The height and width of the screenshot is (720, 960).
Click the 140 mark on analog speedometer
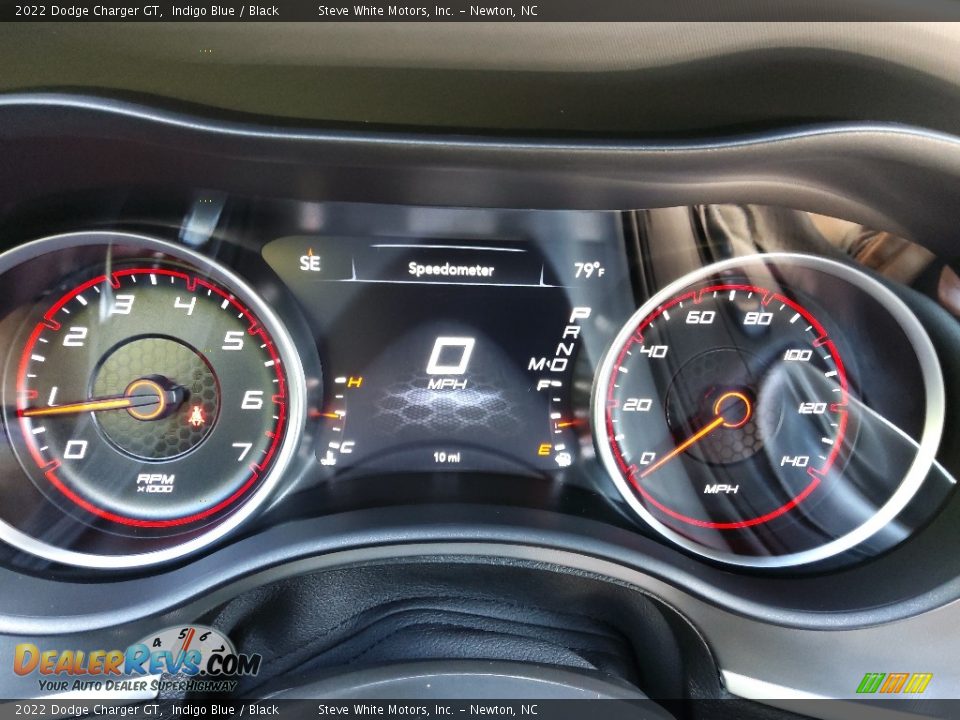point(794,460)
